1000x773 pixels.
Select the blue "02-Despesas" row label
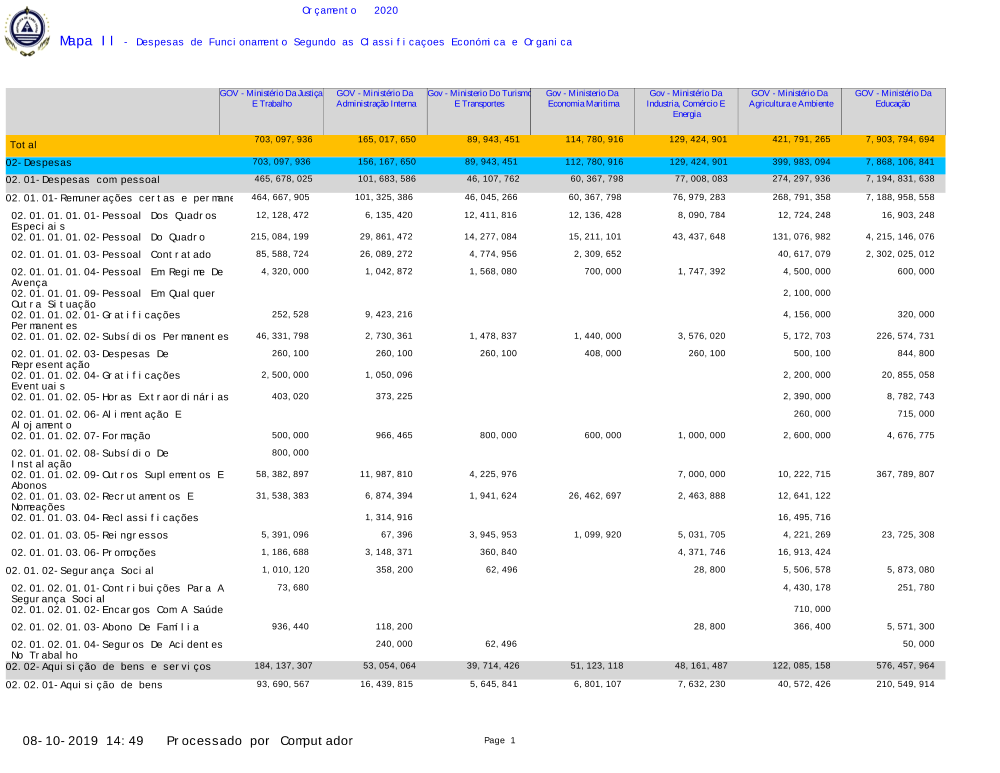[38, 162]
